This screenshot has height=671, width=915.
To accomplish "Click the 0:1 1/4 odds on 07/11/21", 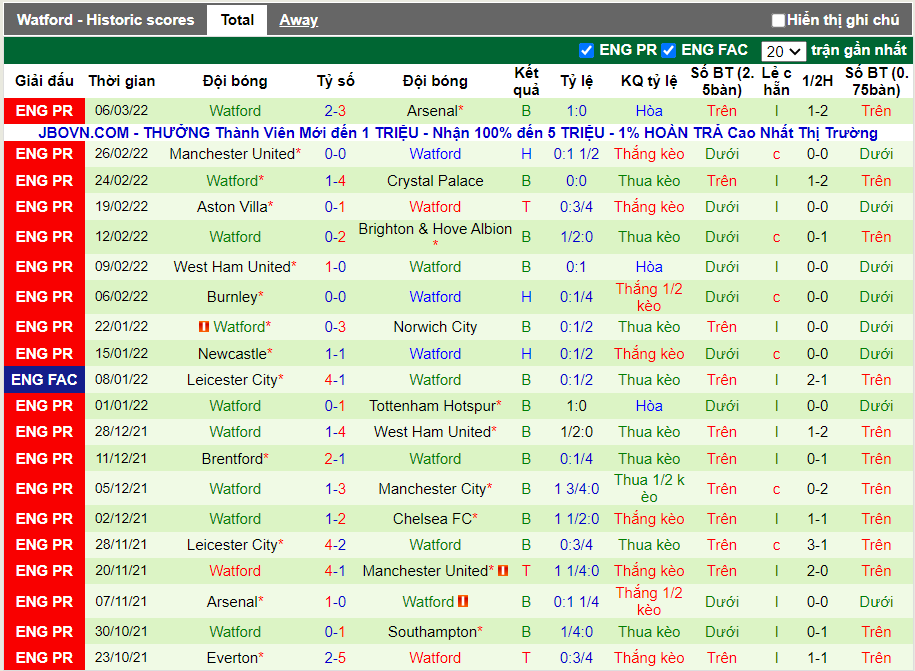I will (x=577, y=602).
